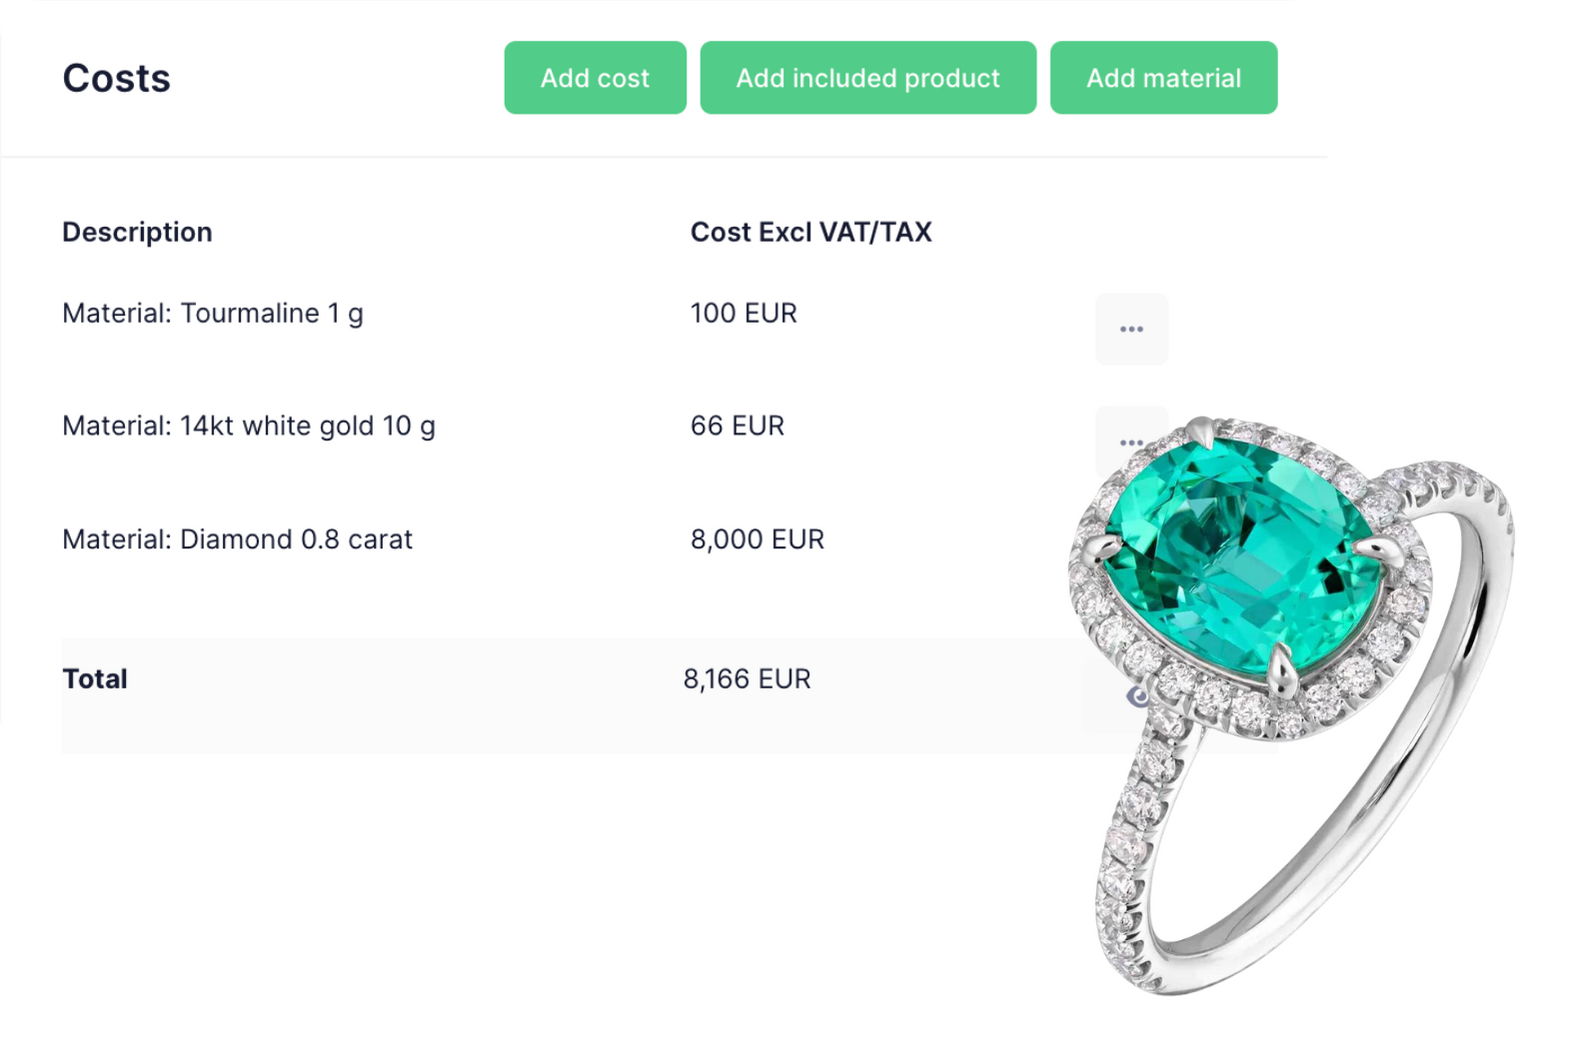Open actions menu for 14kt white gold row
The width and height of the screenshot is (1575, 1038).
click(1131, 441)
